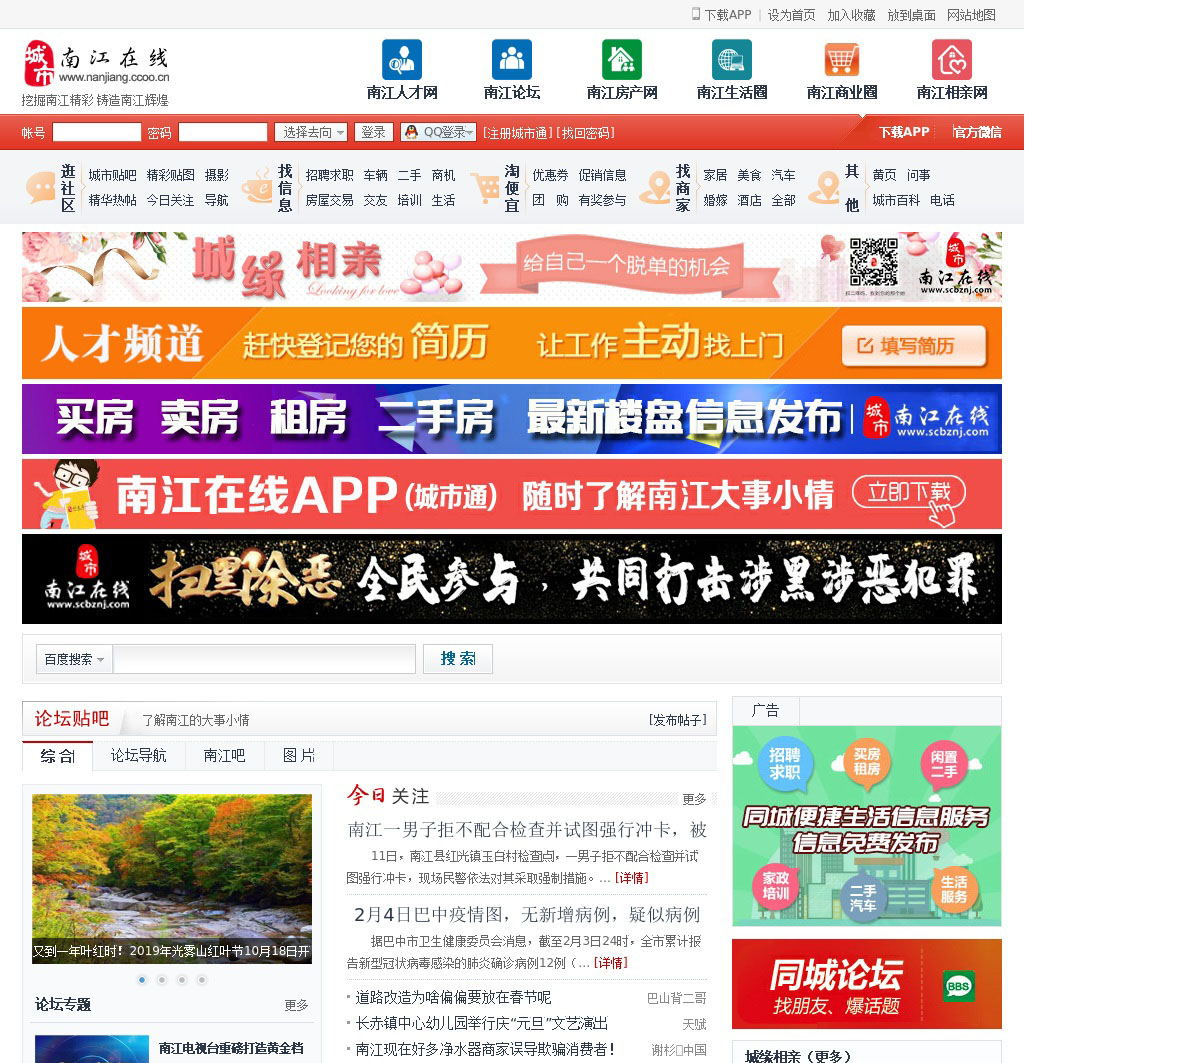Click the 填写简历 button on the orange banner
This screenshot has width=1200, height=1063.
click(914, 346)
